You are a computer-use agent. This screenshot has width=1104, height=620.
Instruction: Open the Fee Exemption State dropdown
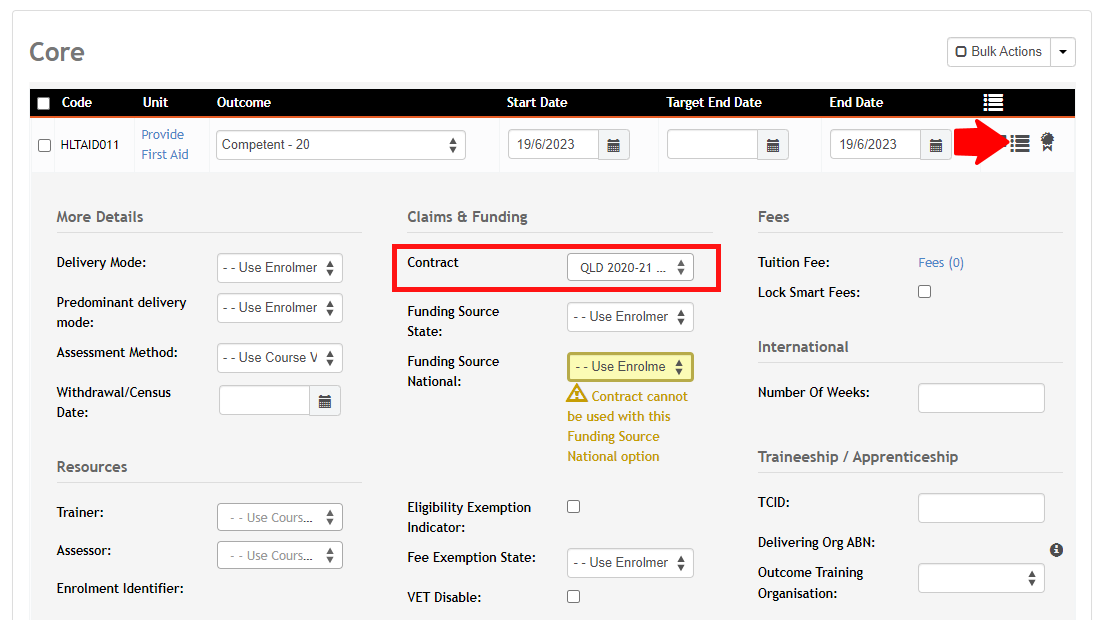(x=630, y=563)
